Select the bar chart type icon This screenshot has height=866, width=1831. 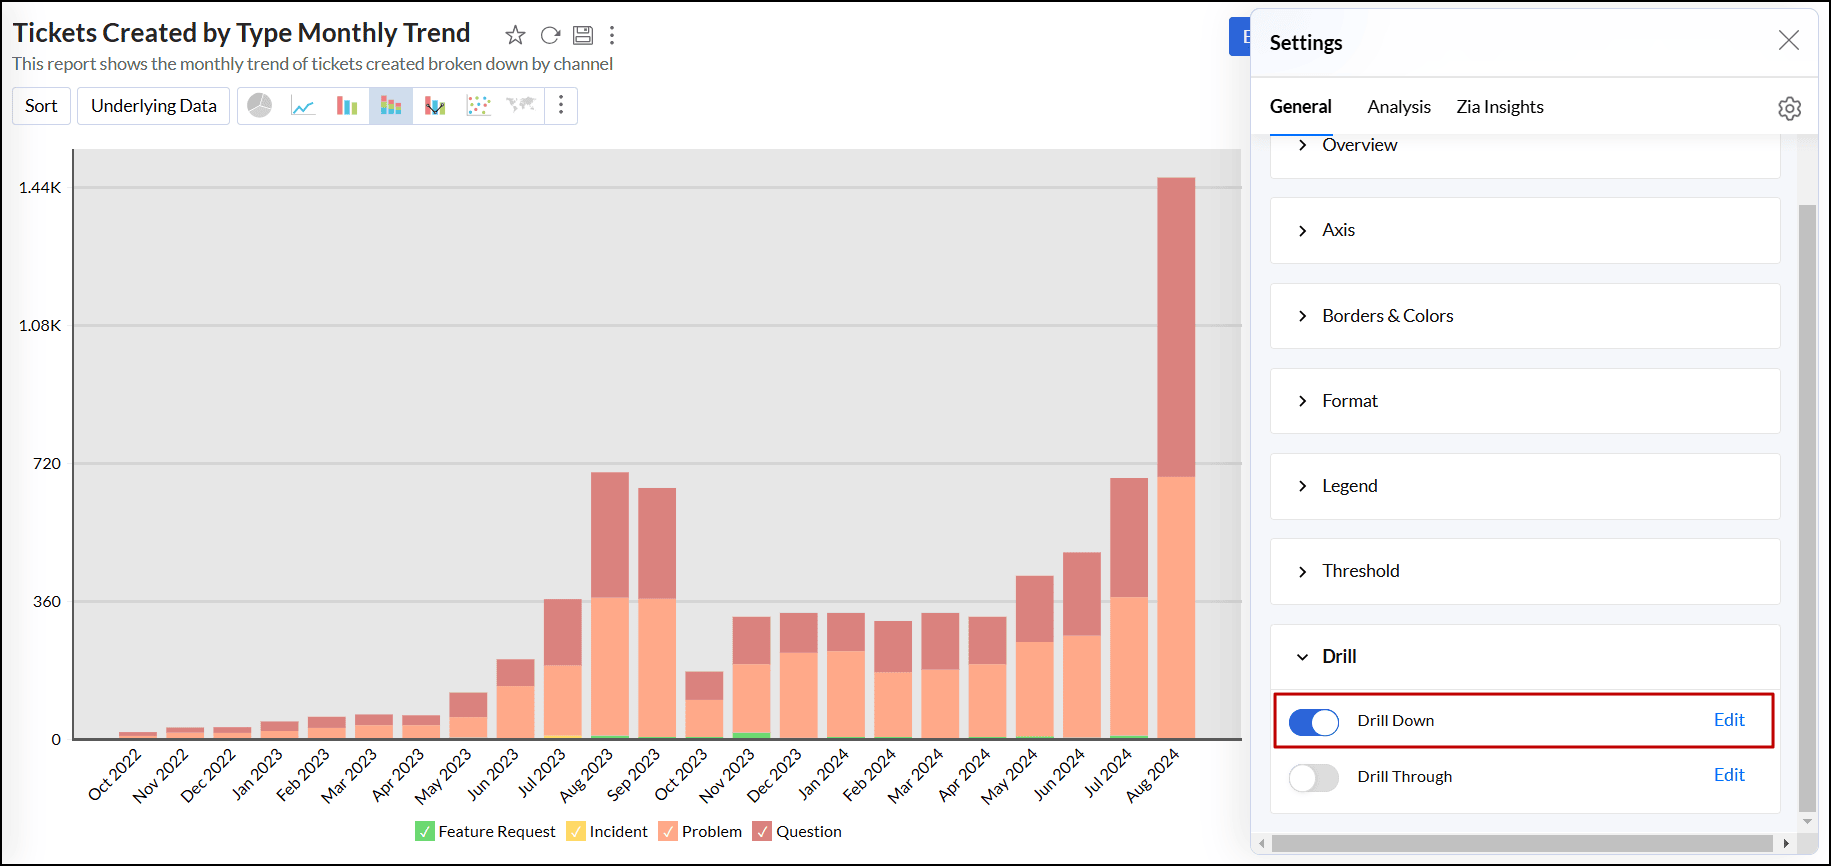coord(347,106)
